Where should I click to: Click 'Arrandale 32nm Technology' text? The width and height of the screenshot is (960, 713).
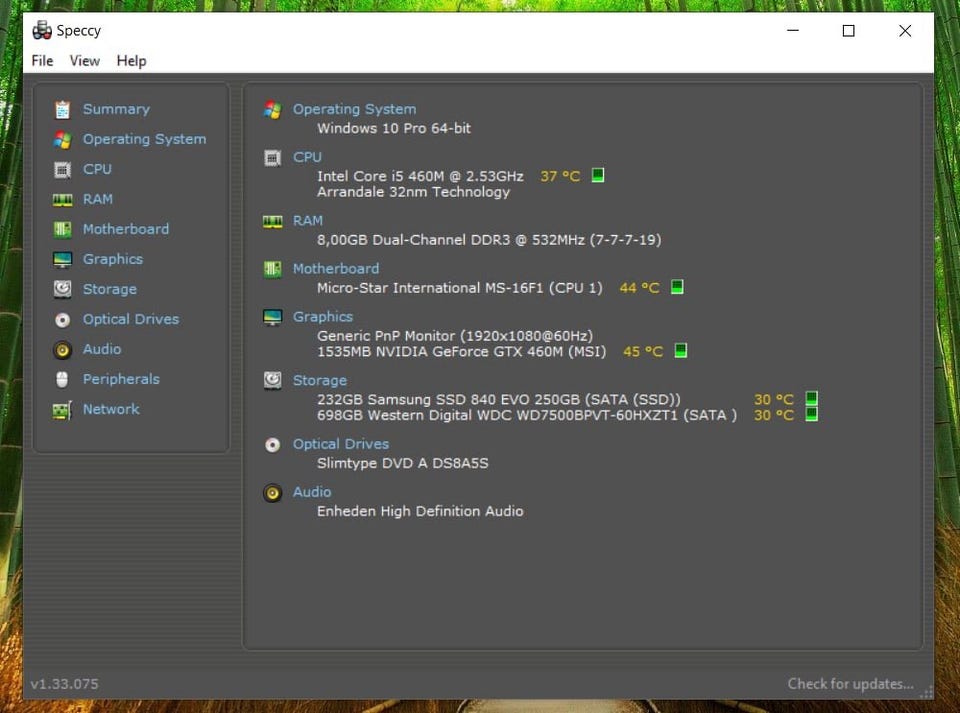(x=413, y=192)
